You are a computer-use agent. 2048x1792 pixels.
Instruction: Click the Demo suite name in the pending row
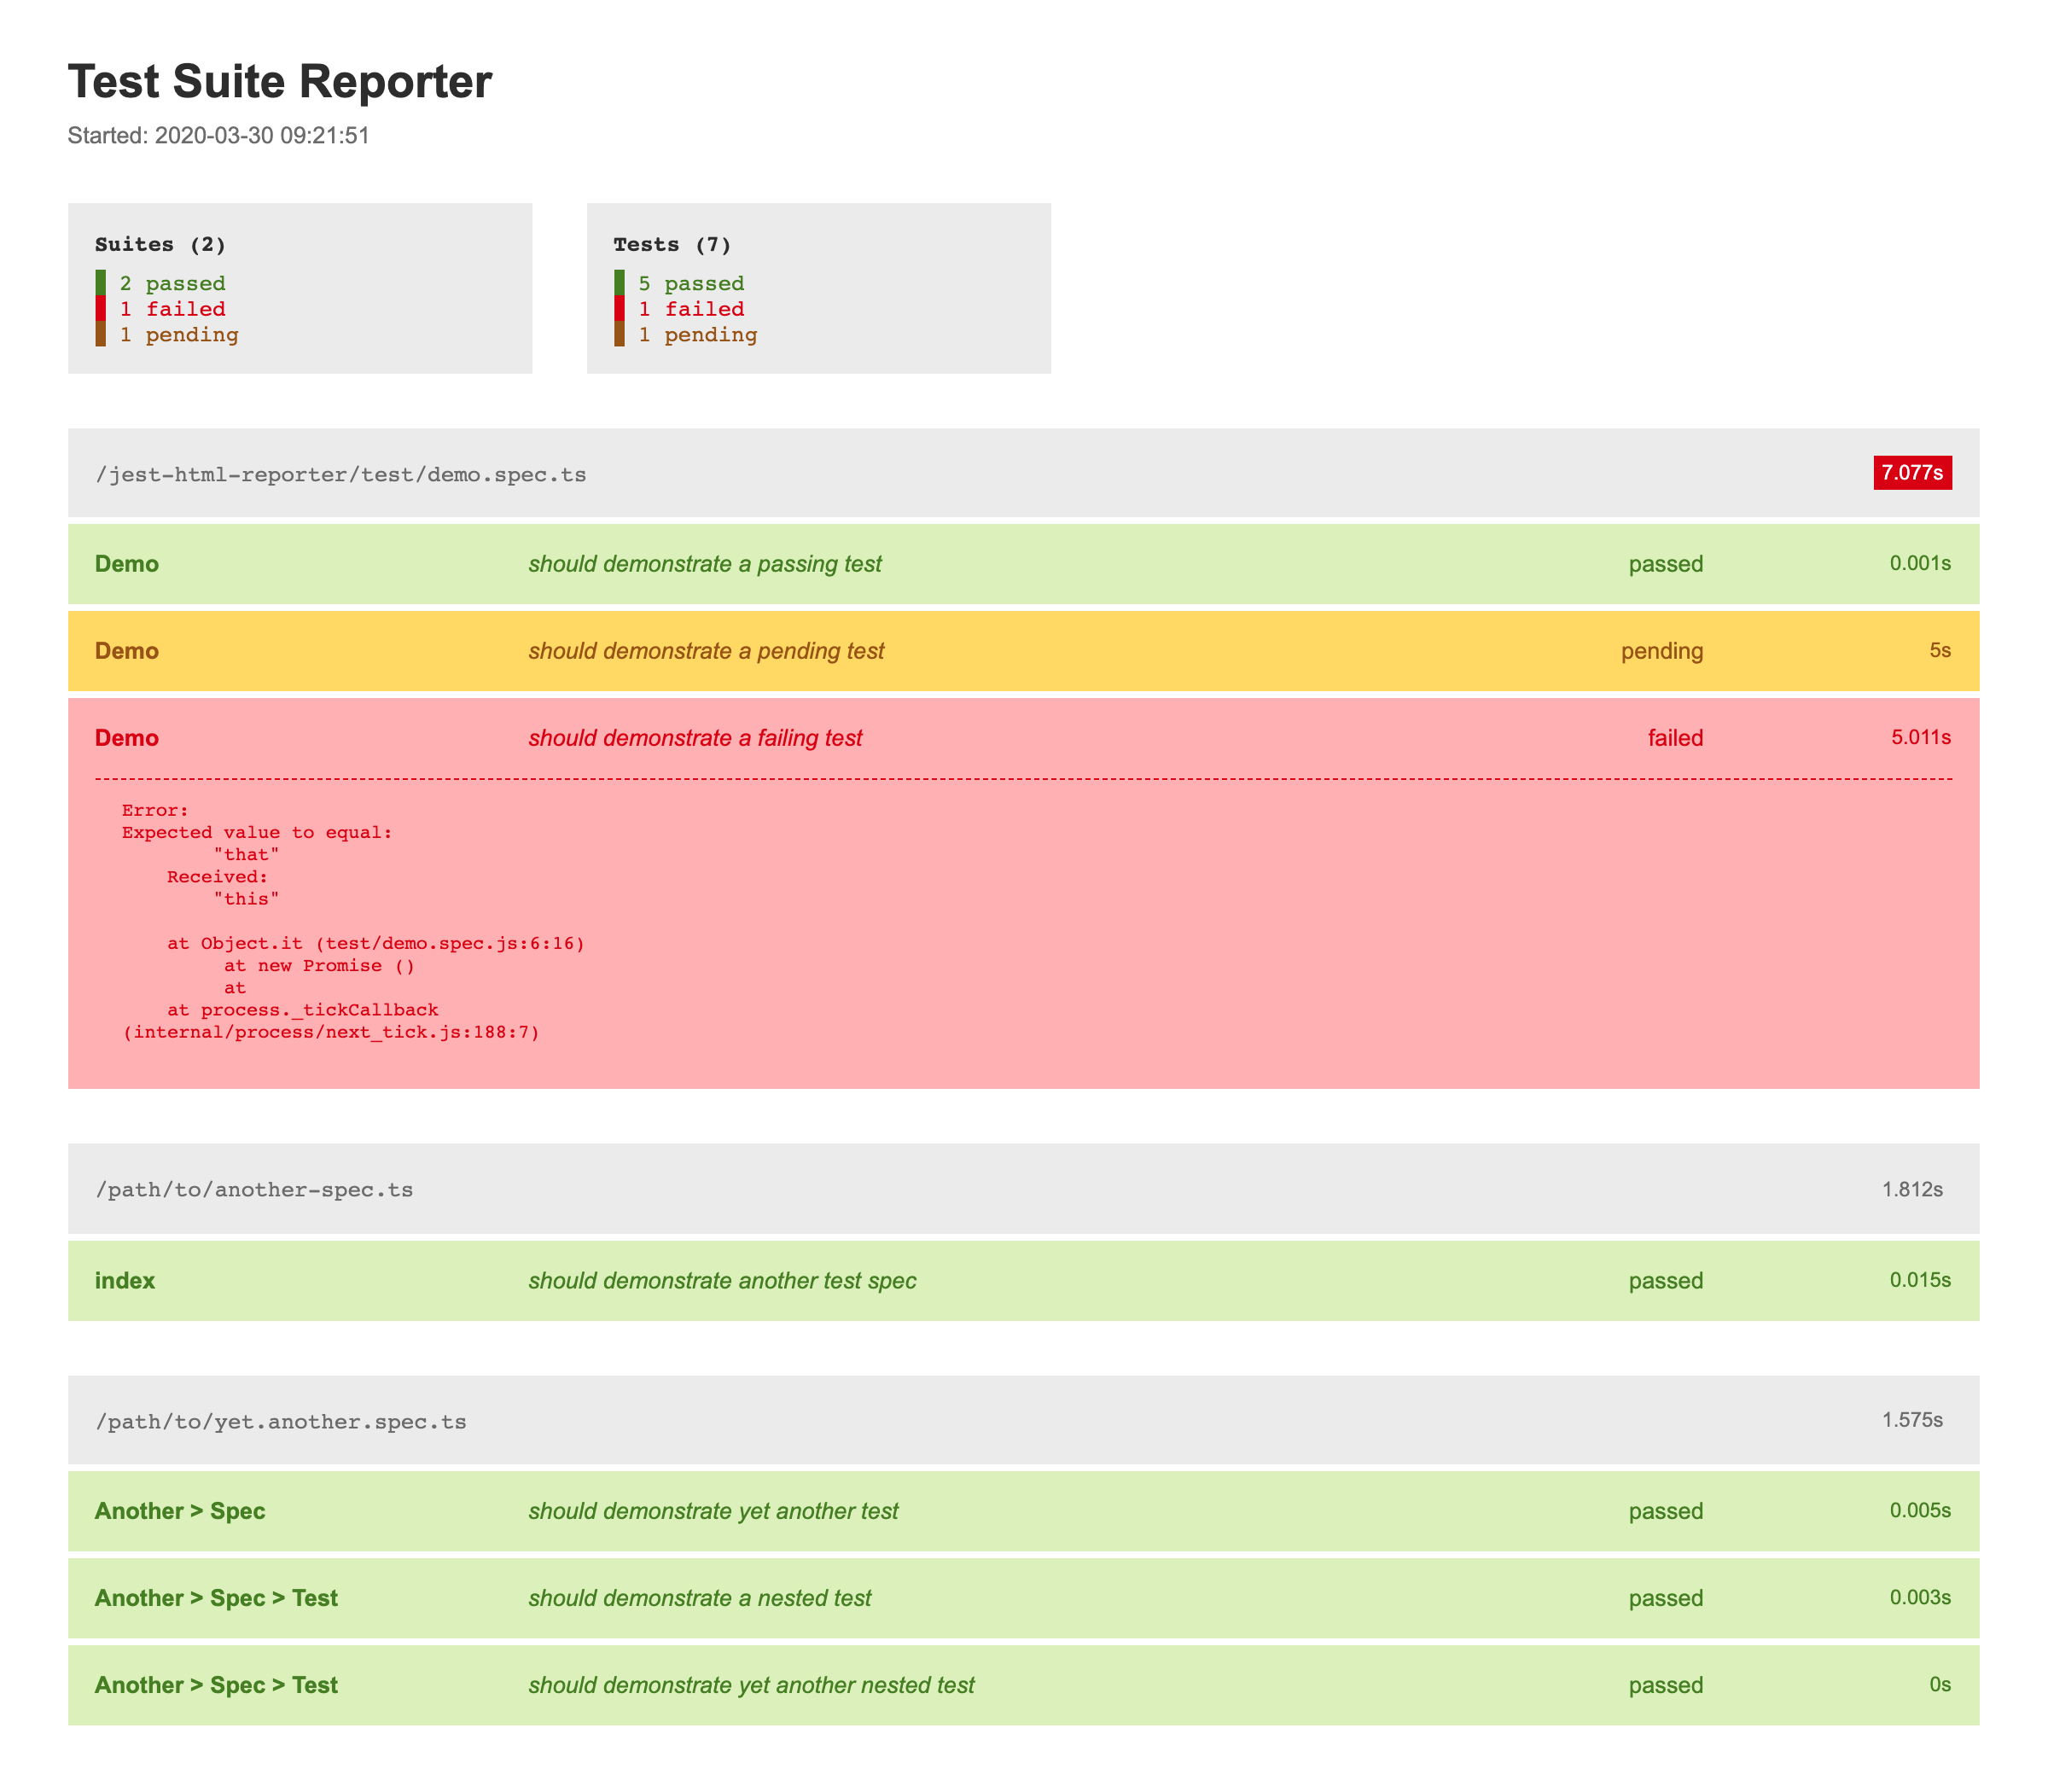(x=127, y=651)
